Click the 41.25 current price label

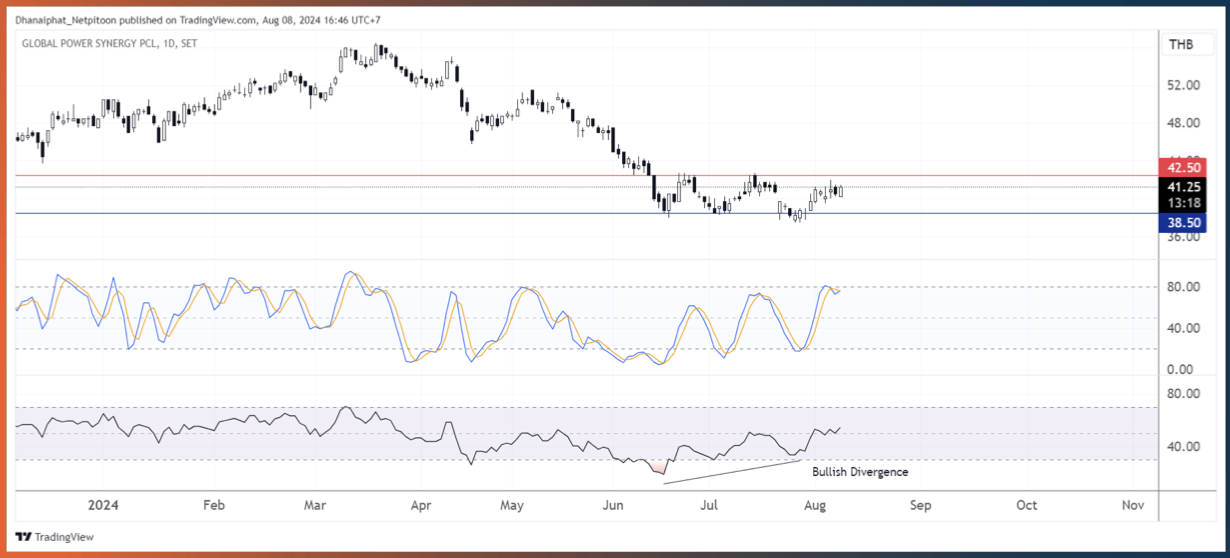(x=1184, y=187)
